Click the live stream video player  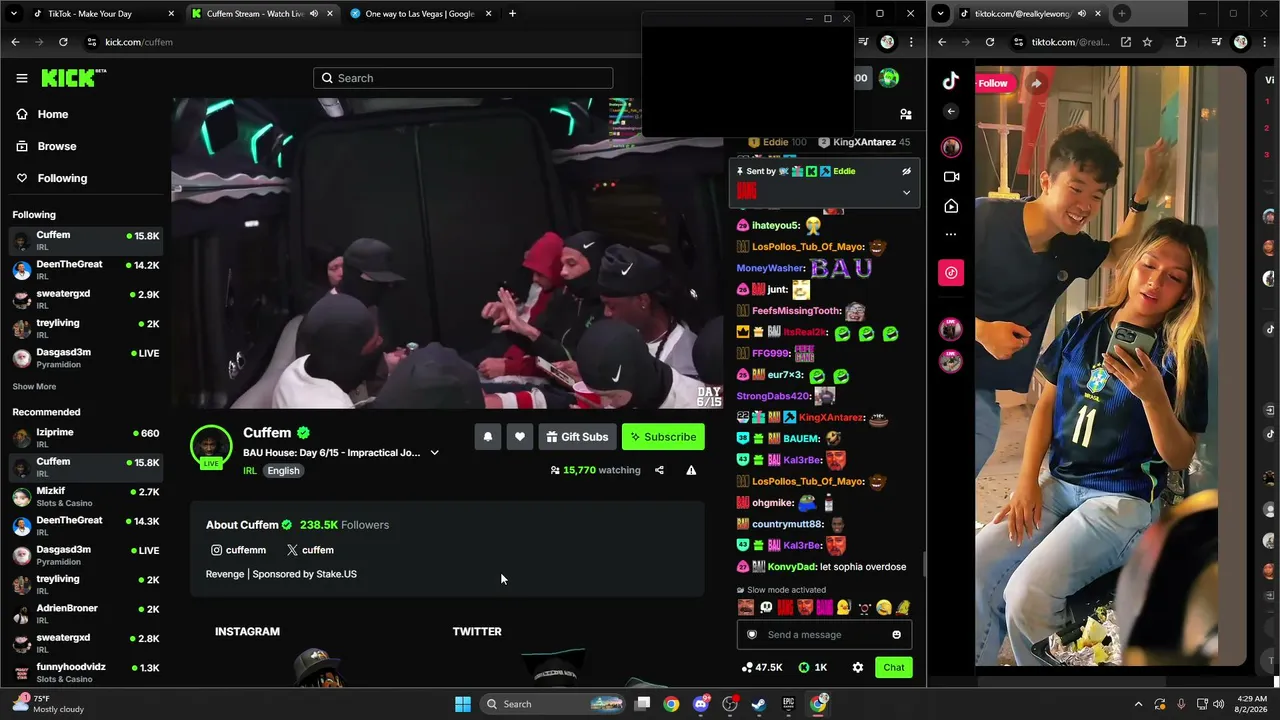point(448,253)
